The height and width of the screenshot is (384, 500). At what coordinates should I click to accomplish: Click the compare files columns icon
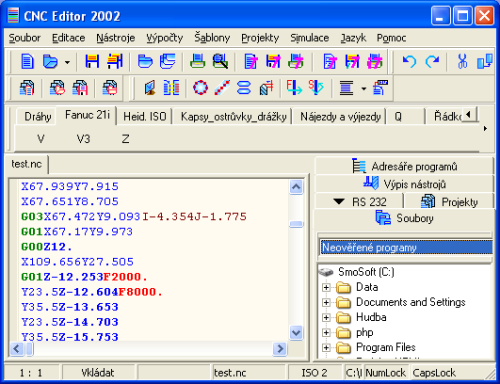(x=171, y=88)
